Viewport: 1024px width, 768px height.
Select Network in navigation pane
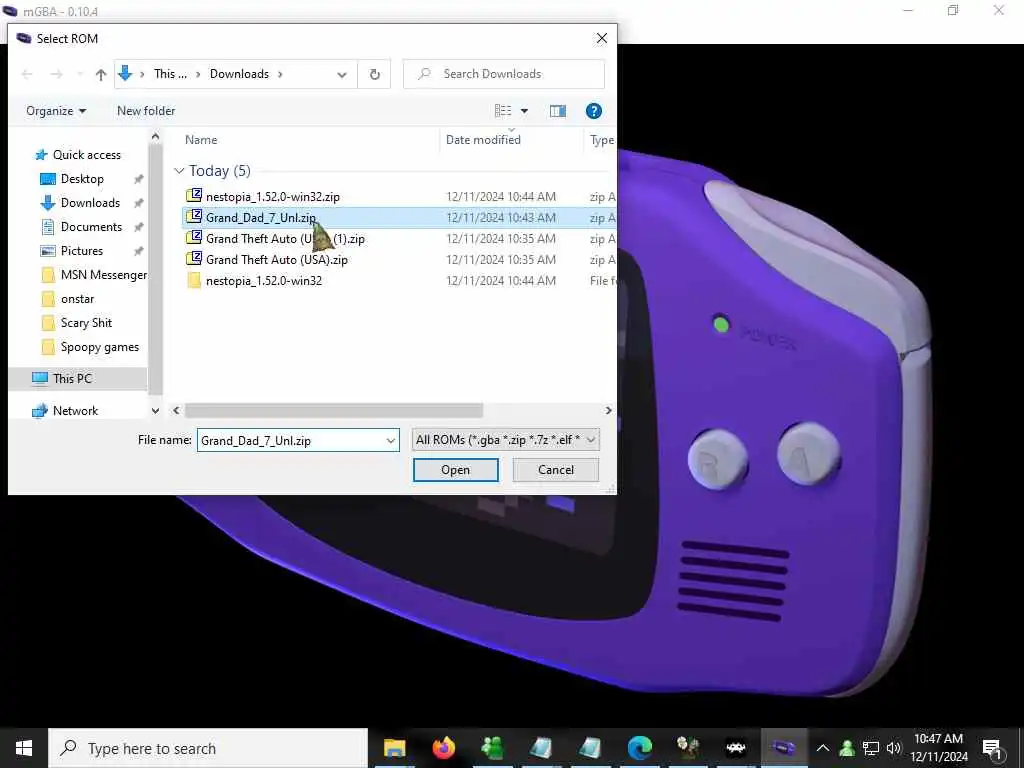[x=75, y=411]
